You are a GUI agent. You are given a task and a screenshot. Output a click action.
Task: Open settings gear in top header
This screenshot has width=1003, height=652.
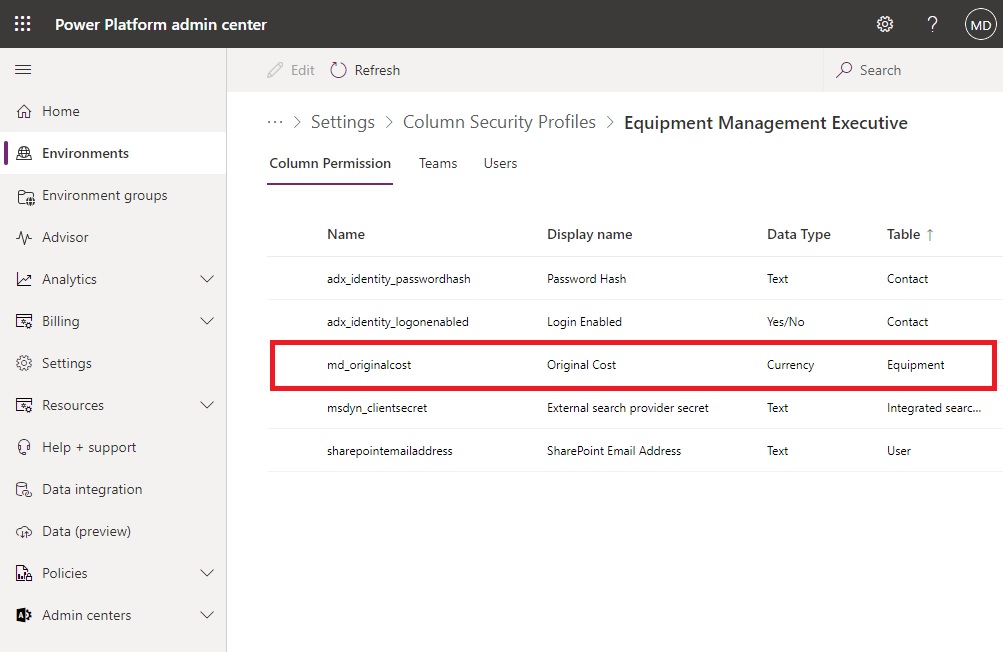885,24
